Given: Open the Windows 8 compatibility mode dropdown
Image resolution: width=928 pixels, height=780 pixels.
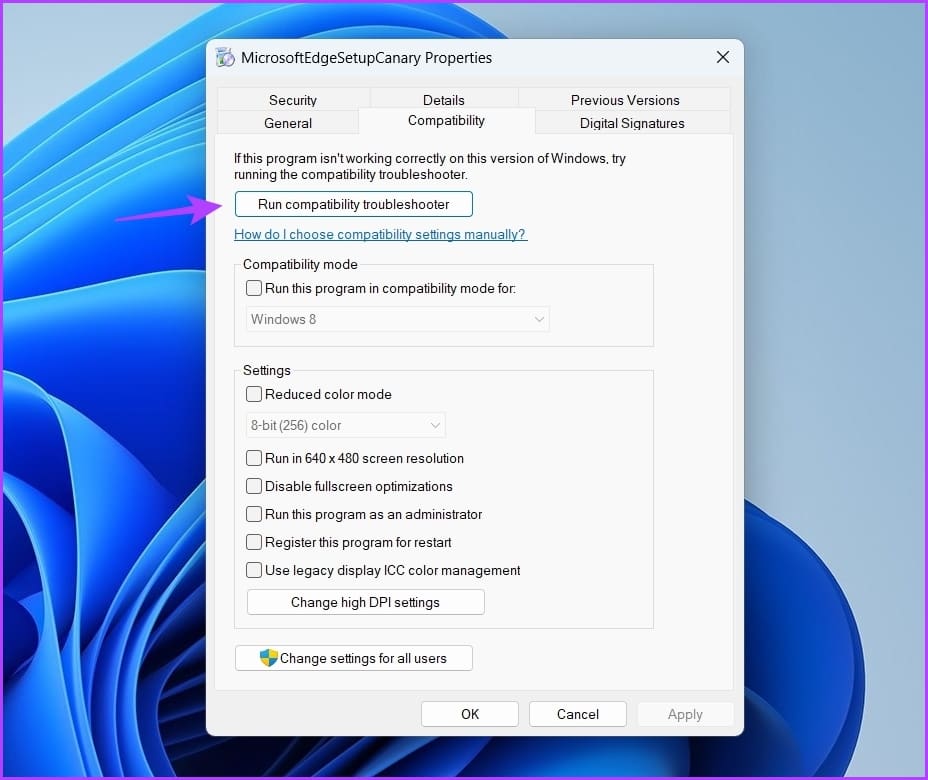Looking at the screenshot, I should [x=397, y=319].
